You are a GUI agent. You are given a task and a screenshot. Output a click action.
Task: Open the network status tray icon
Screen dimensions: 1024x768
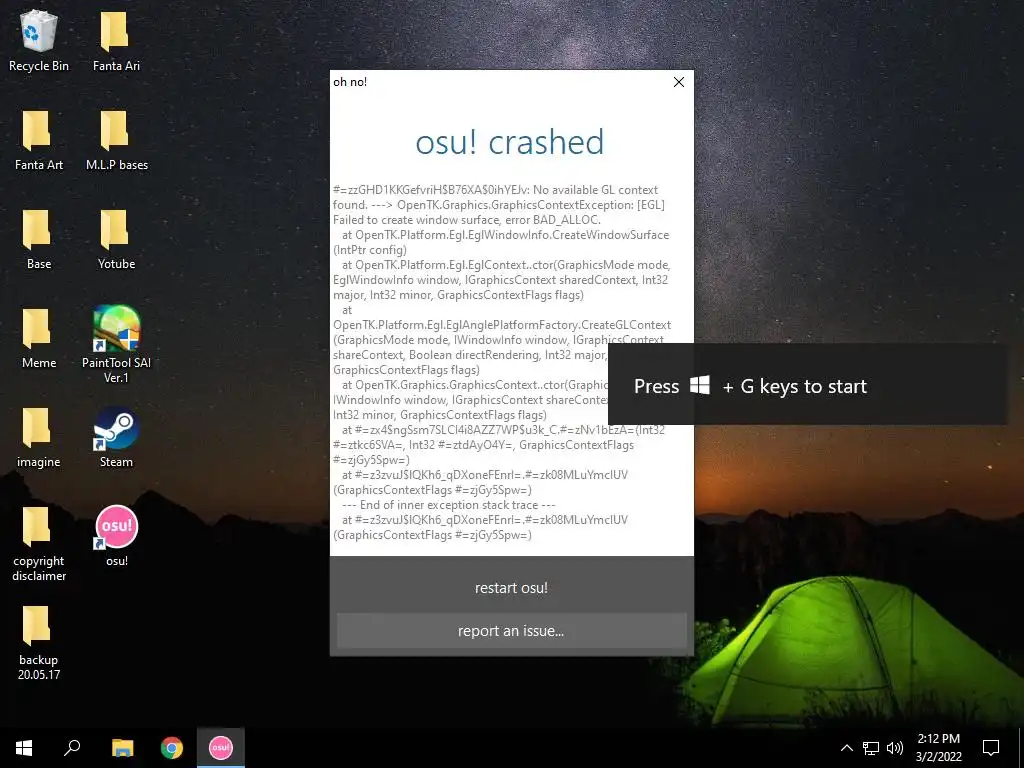[871, 748]
